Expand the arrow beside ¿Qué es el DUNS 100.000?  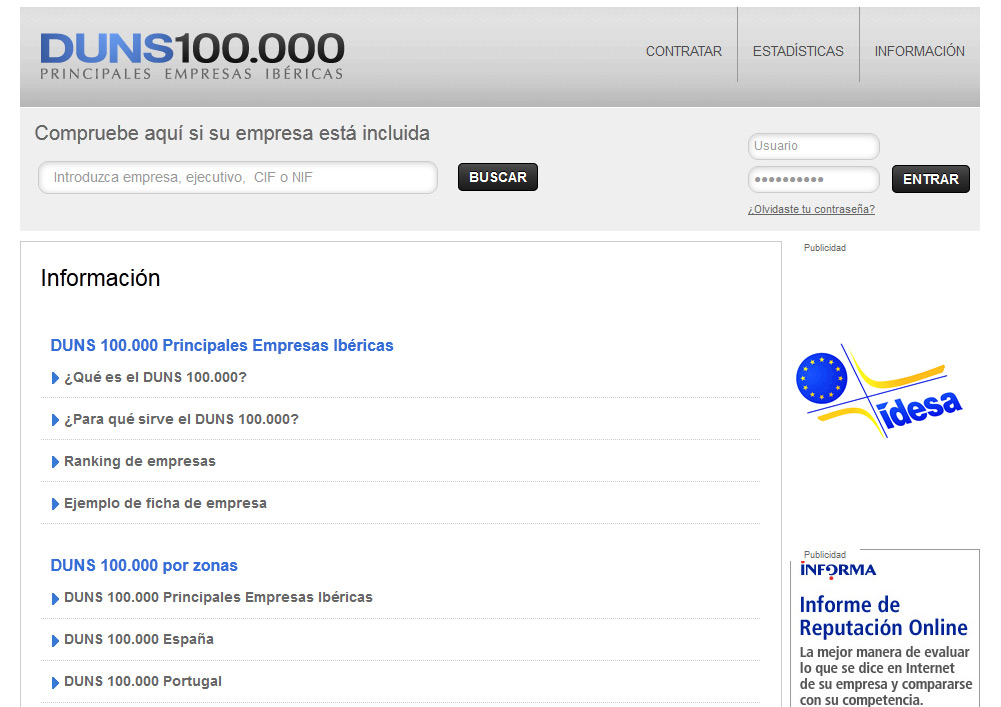point(55,378)
